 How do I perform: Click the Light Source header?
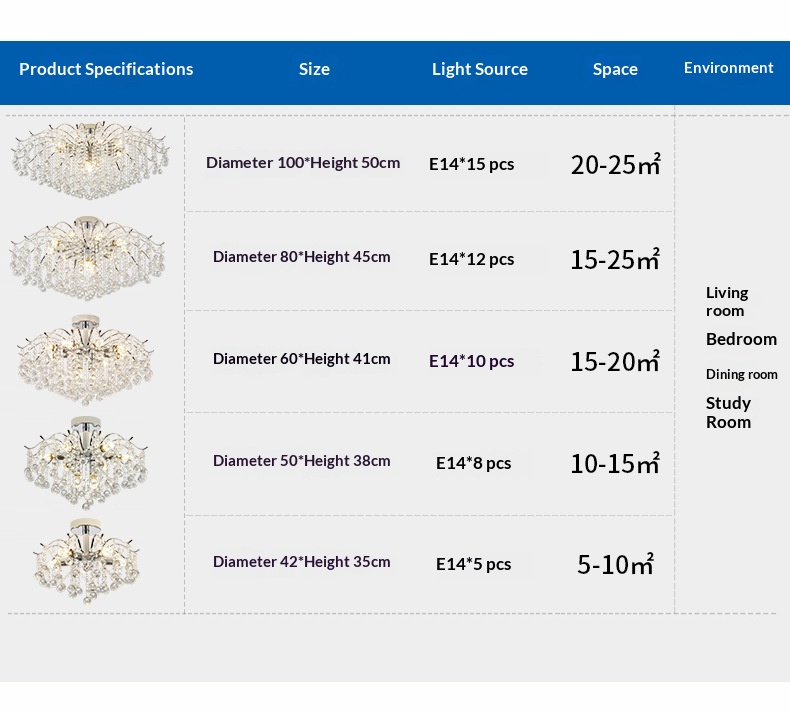click(480, 69)
